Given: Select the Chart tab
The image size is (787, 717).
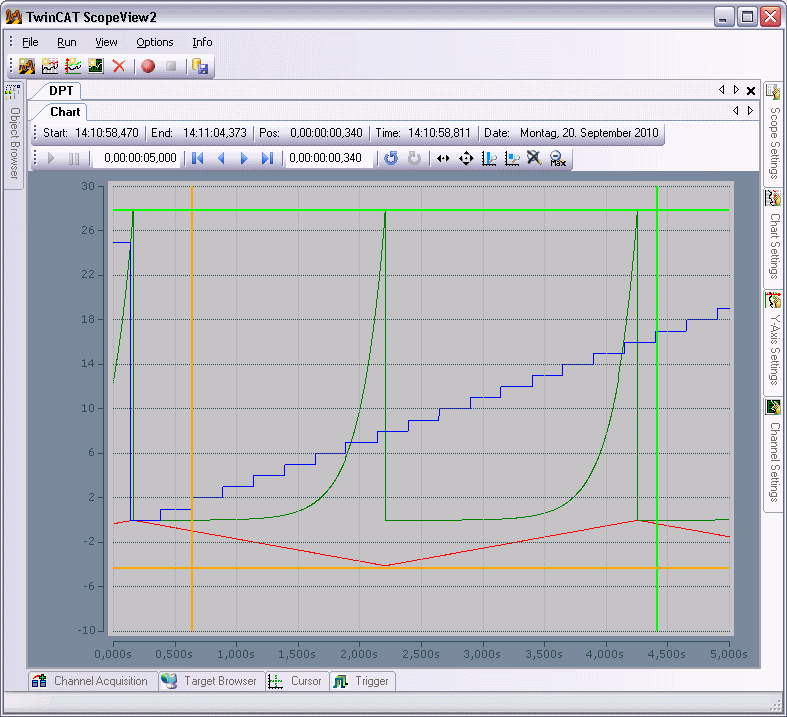Looking at the screenshot, I should (x=65, y=112).
